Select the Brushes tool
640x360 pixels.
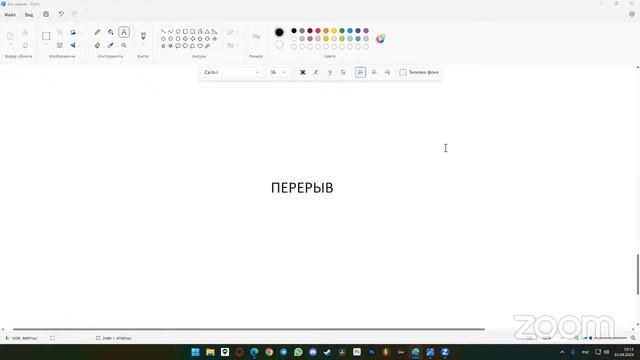coord(143,36)
